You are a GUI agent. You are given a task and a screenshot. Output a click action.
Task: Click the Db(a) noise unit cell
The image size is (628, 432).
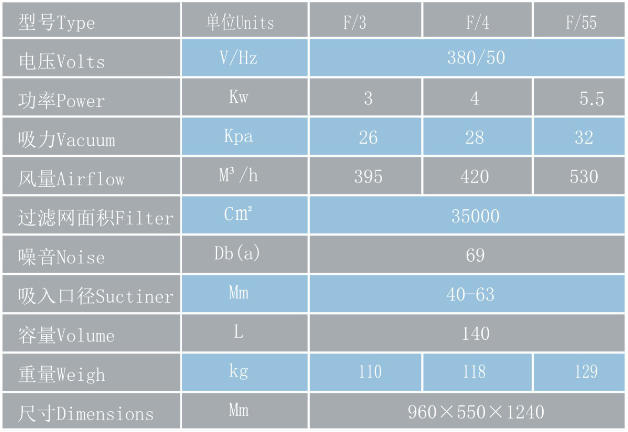(x=239, y=254)
